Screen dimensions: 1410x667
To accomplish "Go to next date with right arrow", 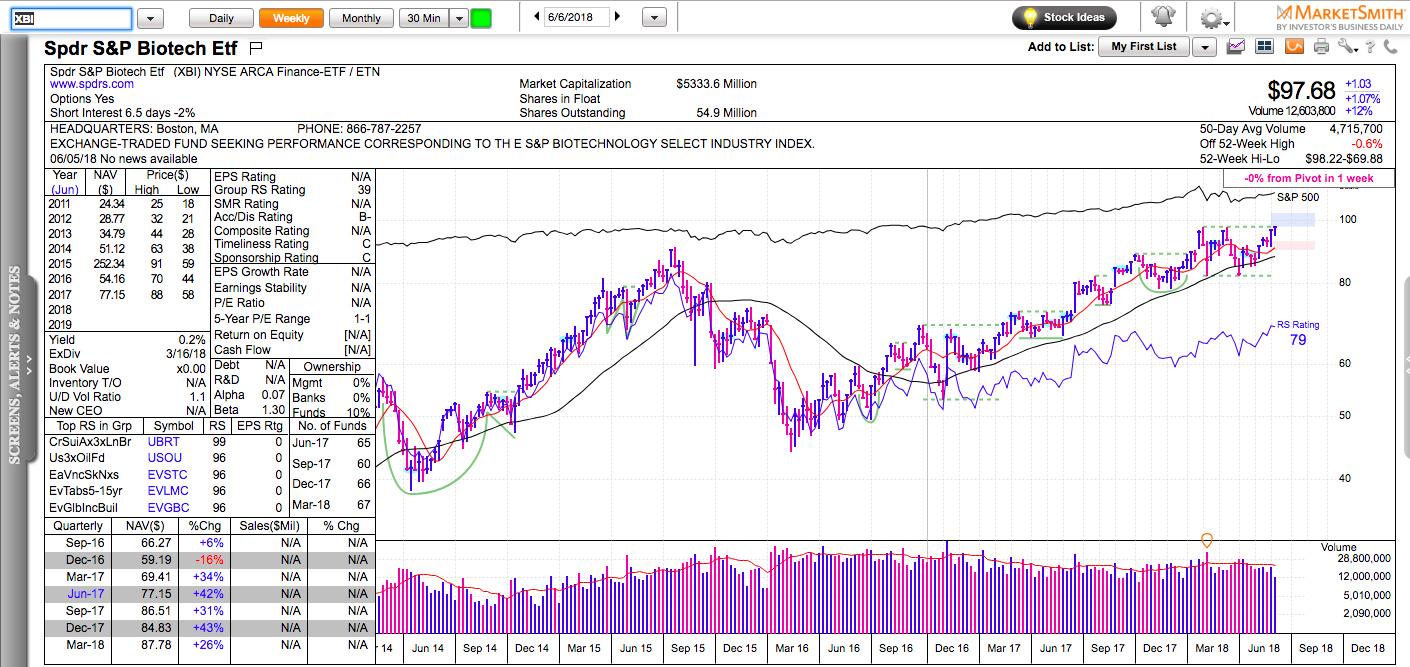I will [x=617, y=17].
